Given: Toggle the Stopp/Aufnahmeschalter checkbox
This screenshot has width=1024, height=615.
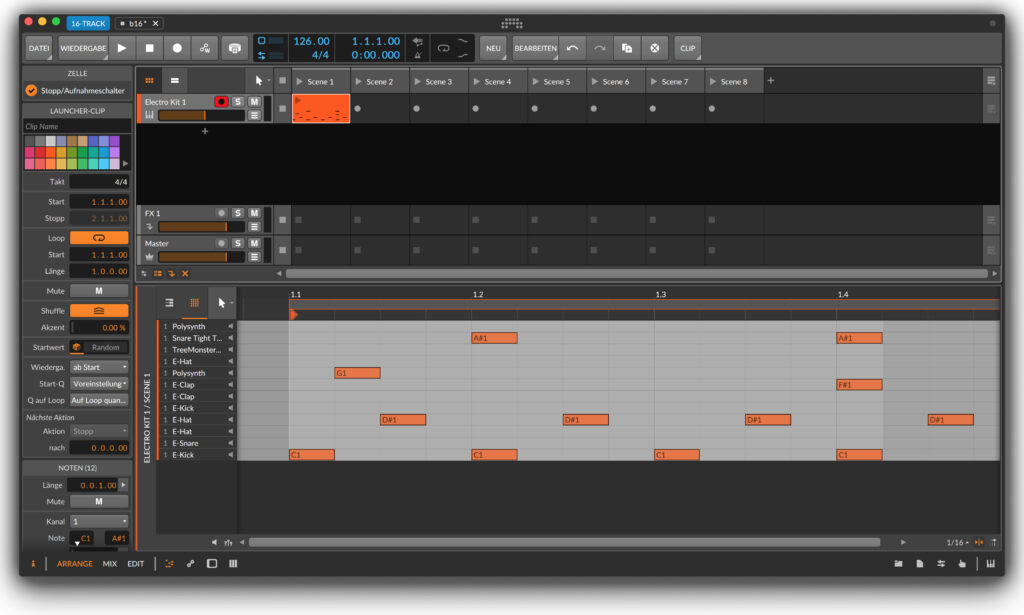Looking at the screenshot, I should tap(31, 90).
